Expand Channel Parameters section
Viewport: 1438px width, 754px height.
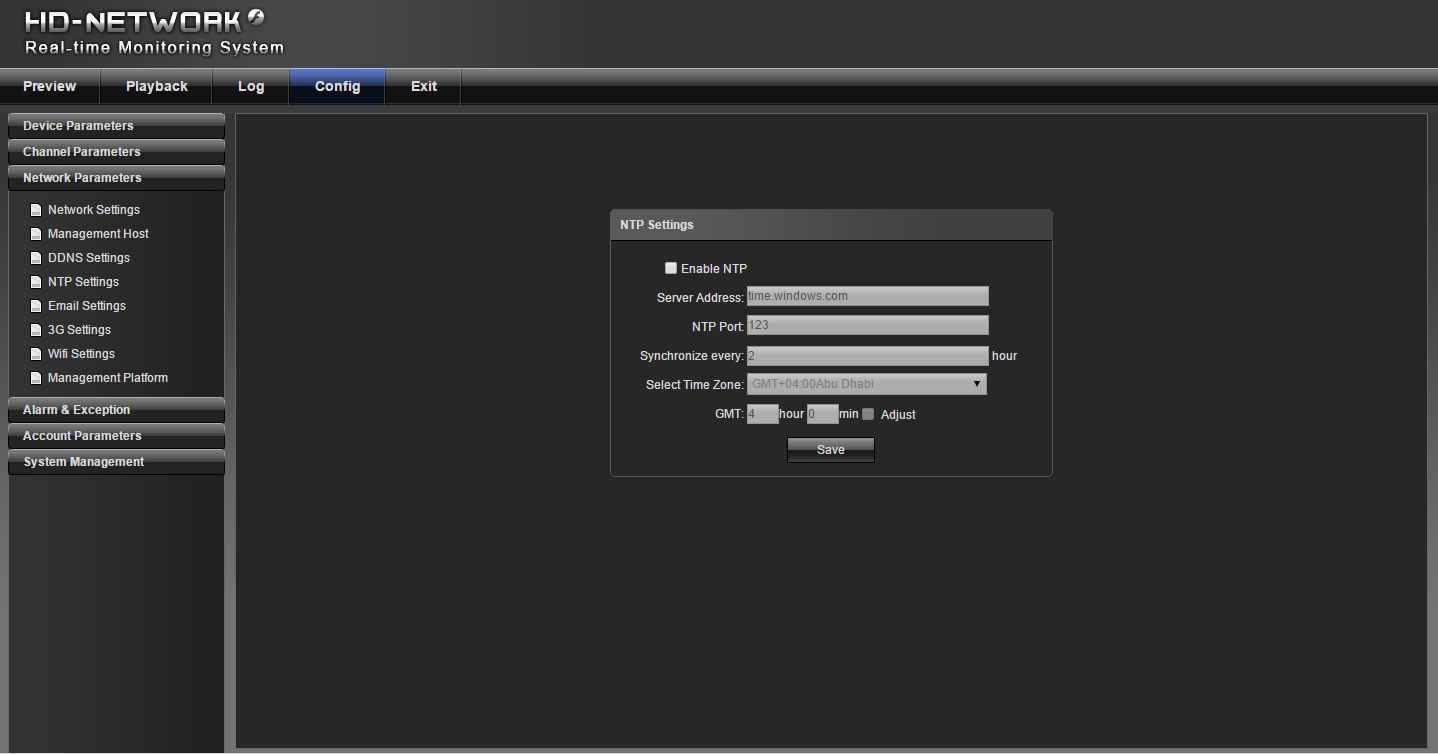tap(116, 152)
